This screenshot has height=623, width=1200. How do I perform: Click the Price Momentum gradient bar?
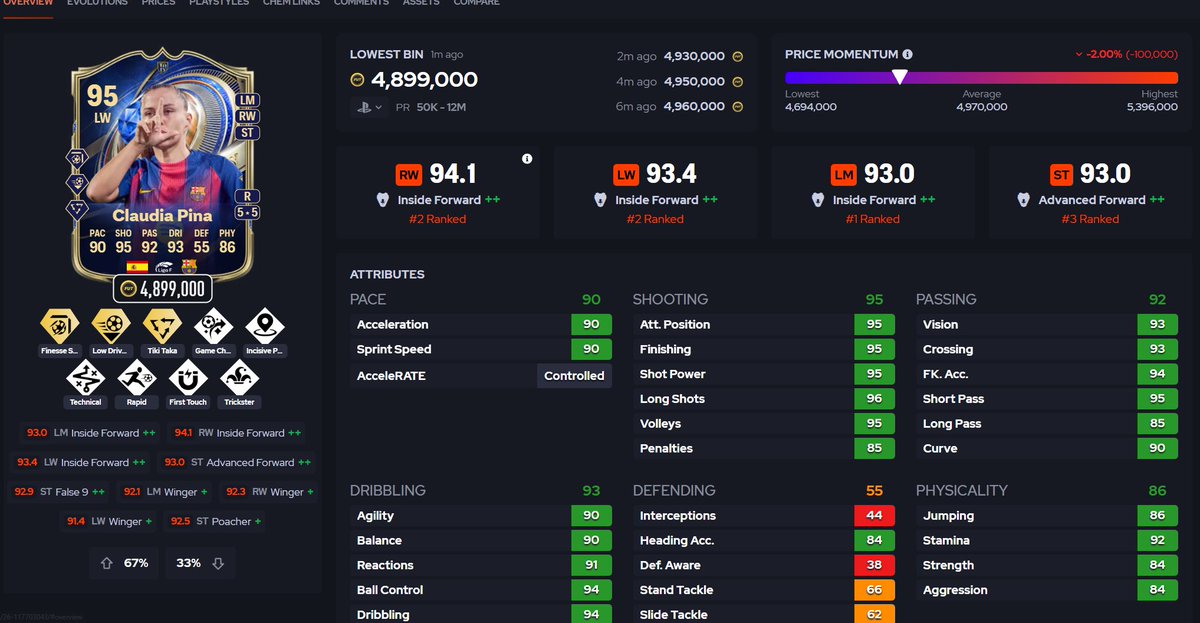981,77
